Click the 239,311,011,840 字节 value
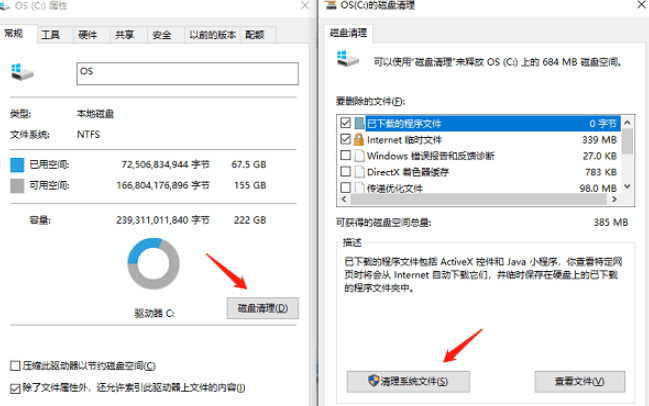649x406 pixels. click(x=163, y=220)
